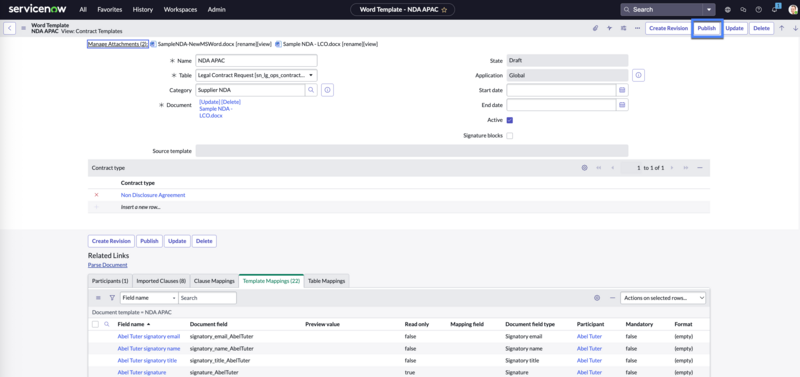Image resolution: width=800 pixels, height=377 pixels.
Task: Favorite the page using the star icon
Action: (444, 10)
